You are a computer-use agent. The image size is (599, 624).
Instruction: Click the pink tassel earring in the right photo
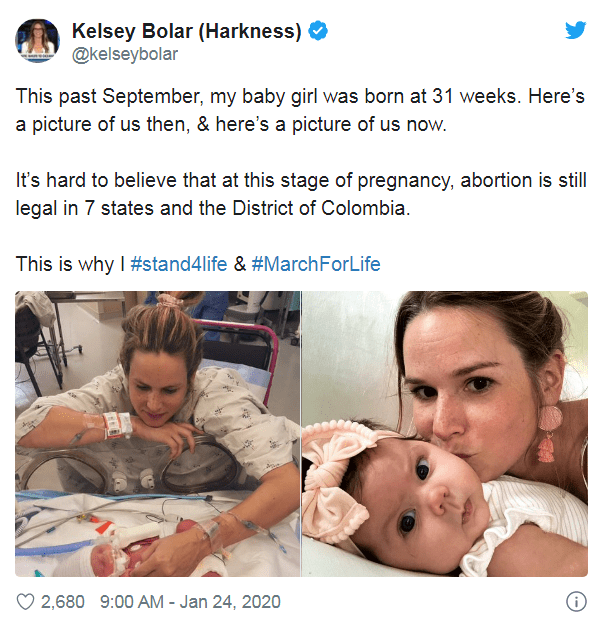coord(550,434)
